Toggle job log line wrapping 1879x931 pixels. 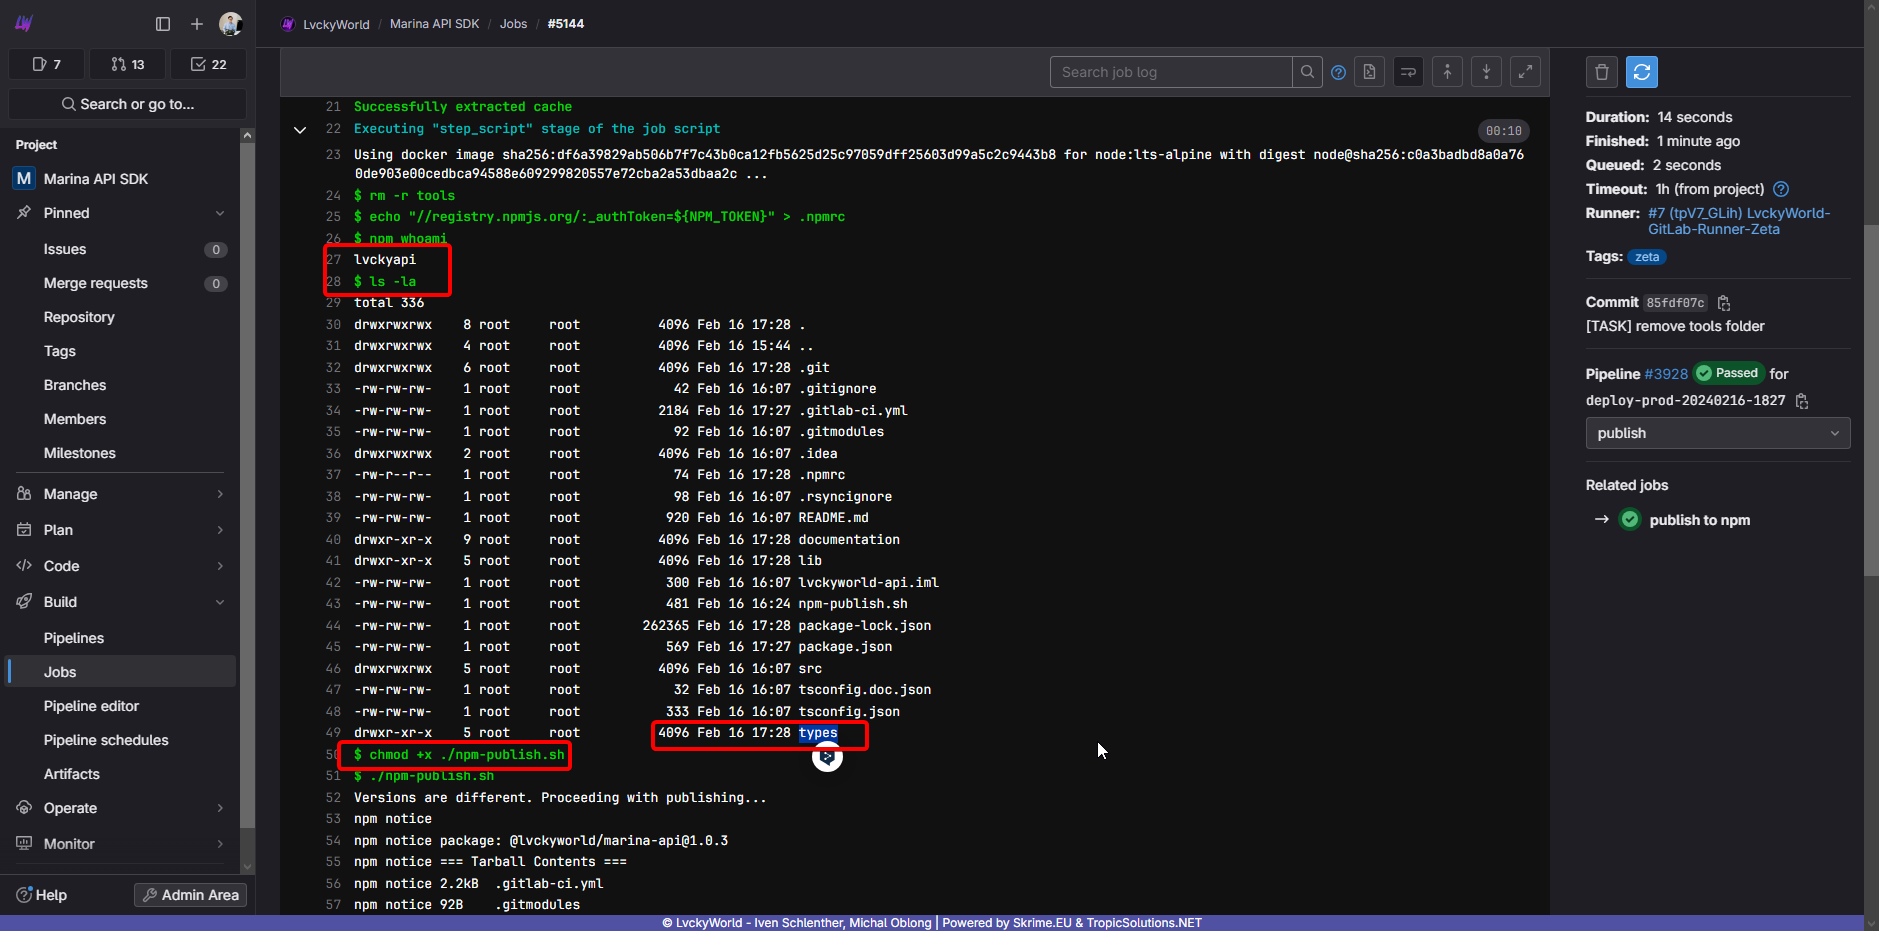click(1408, 72)
